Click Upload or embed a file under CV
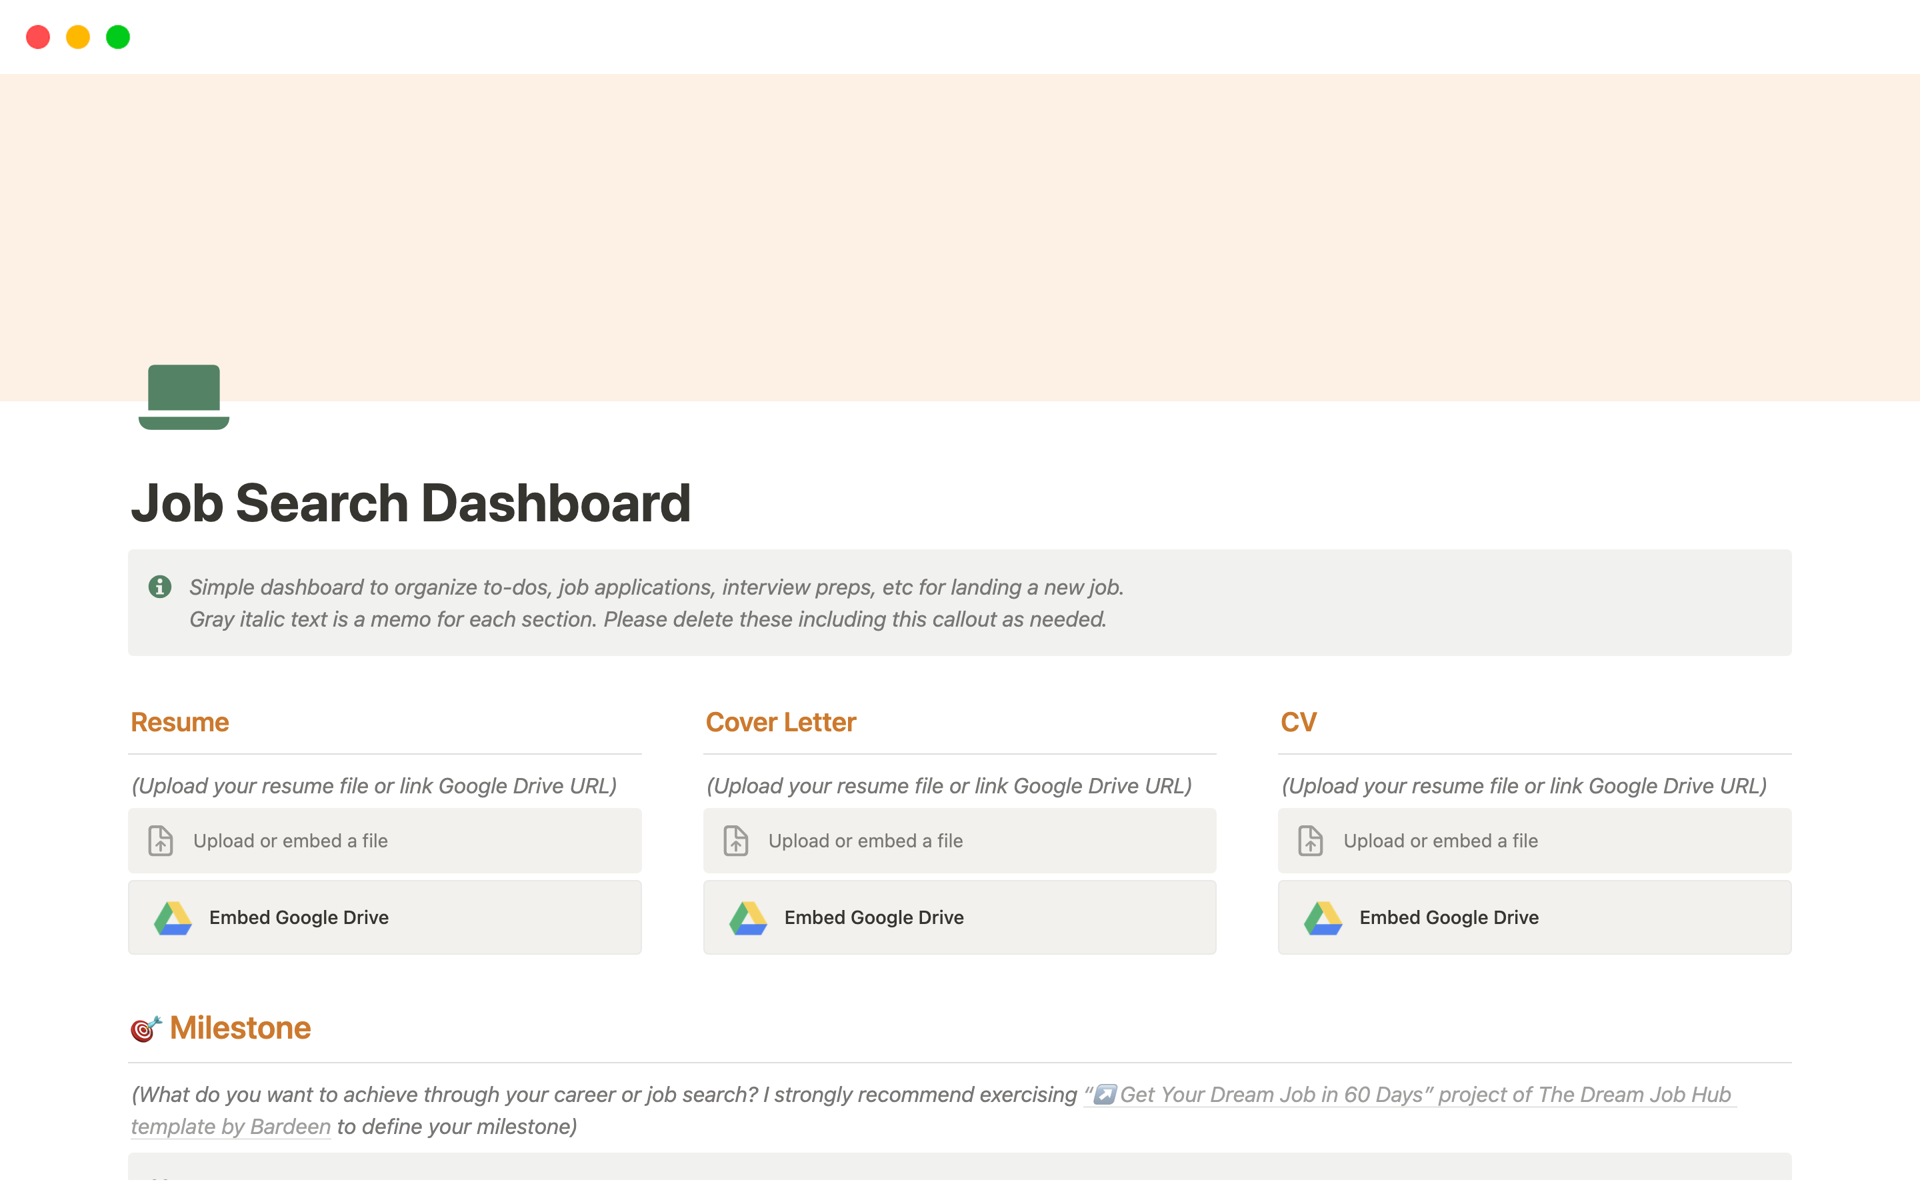The image size is (1920, 1200). point(1440,841)
